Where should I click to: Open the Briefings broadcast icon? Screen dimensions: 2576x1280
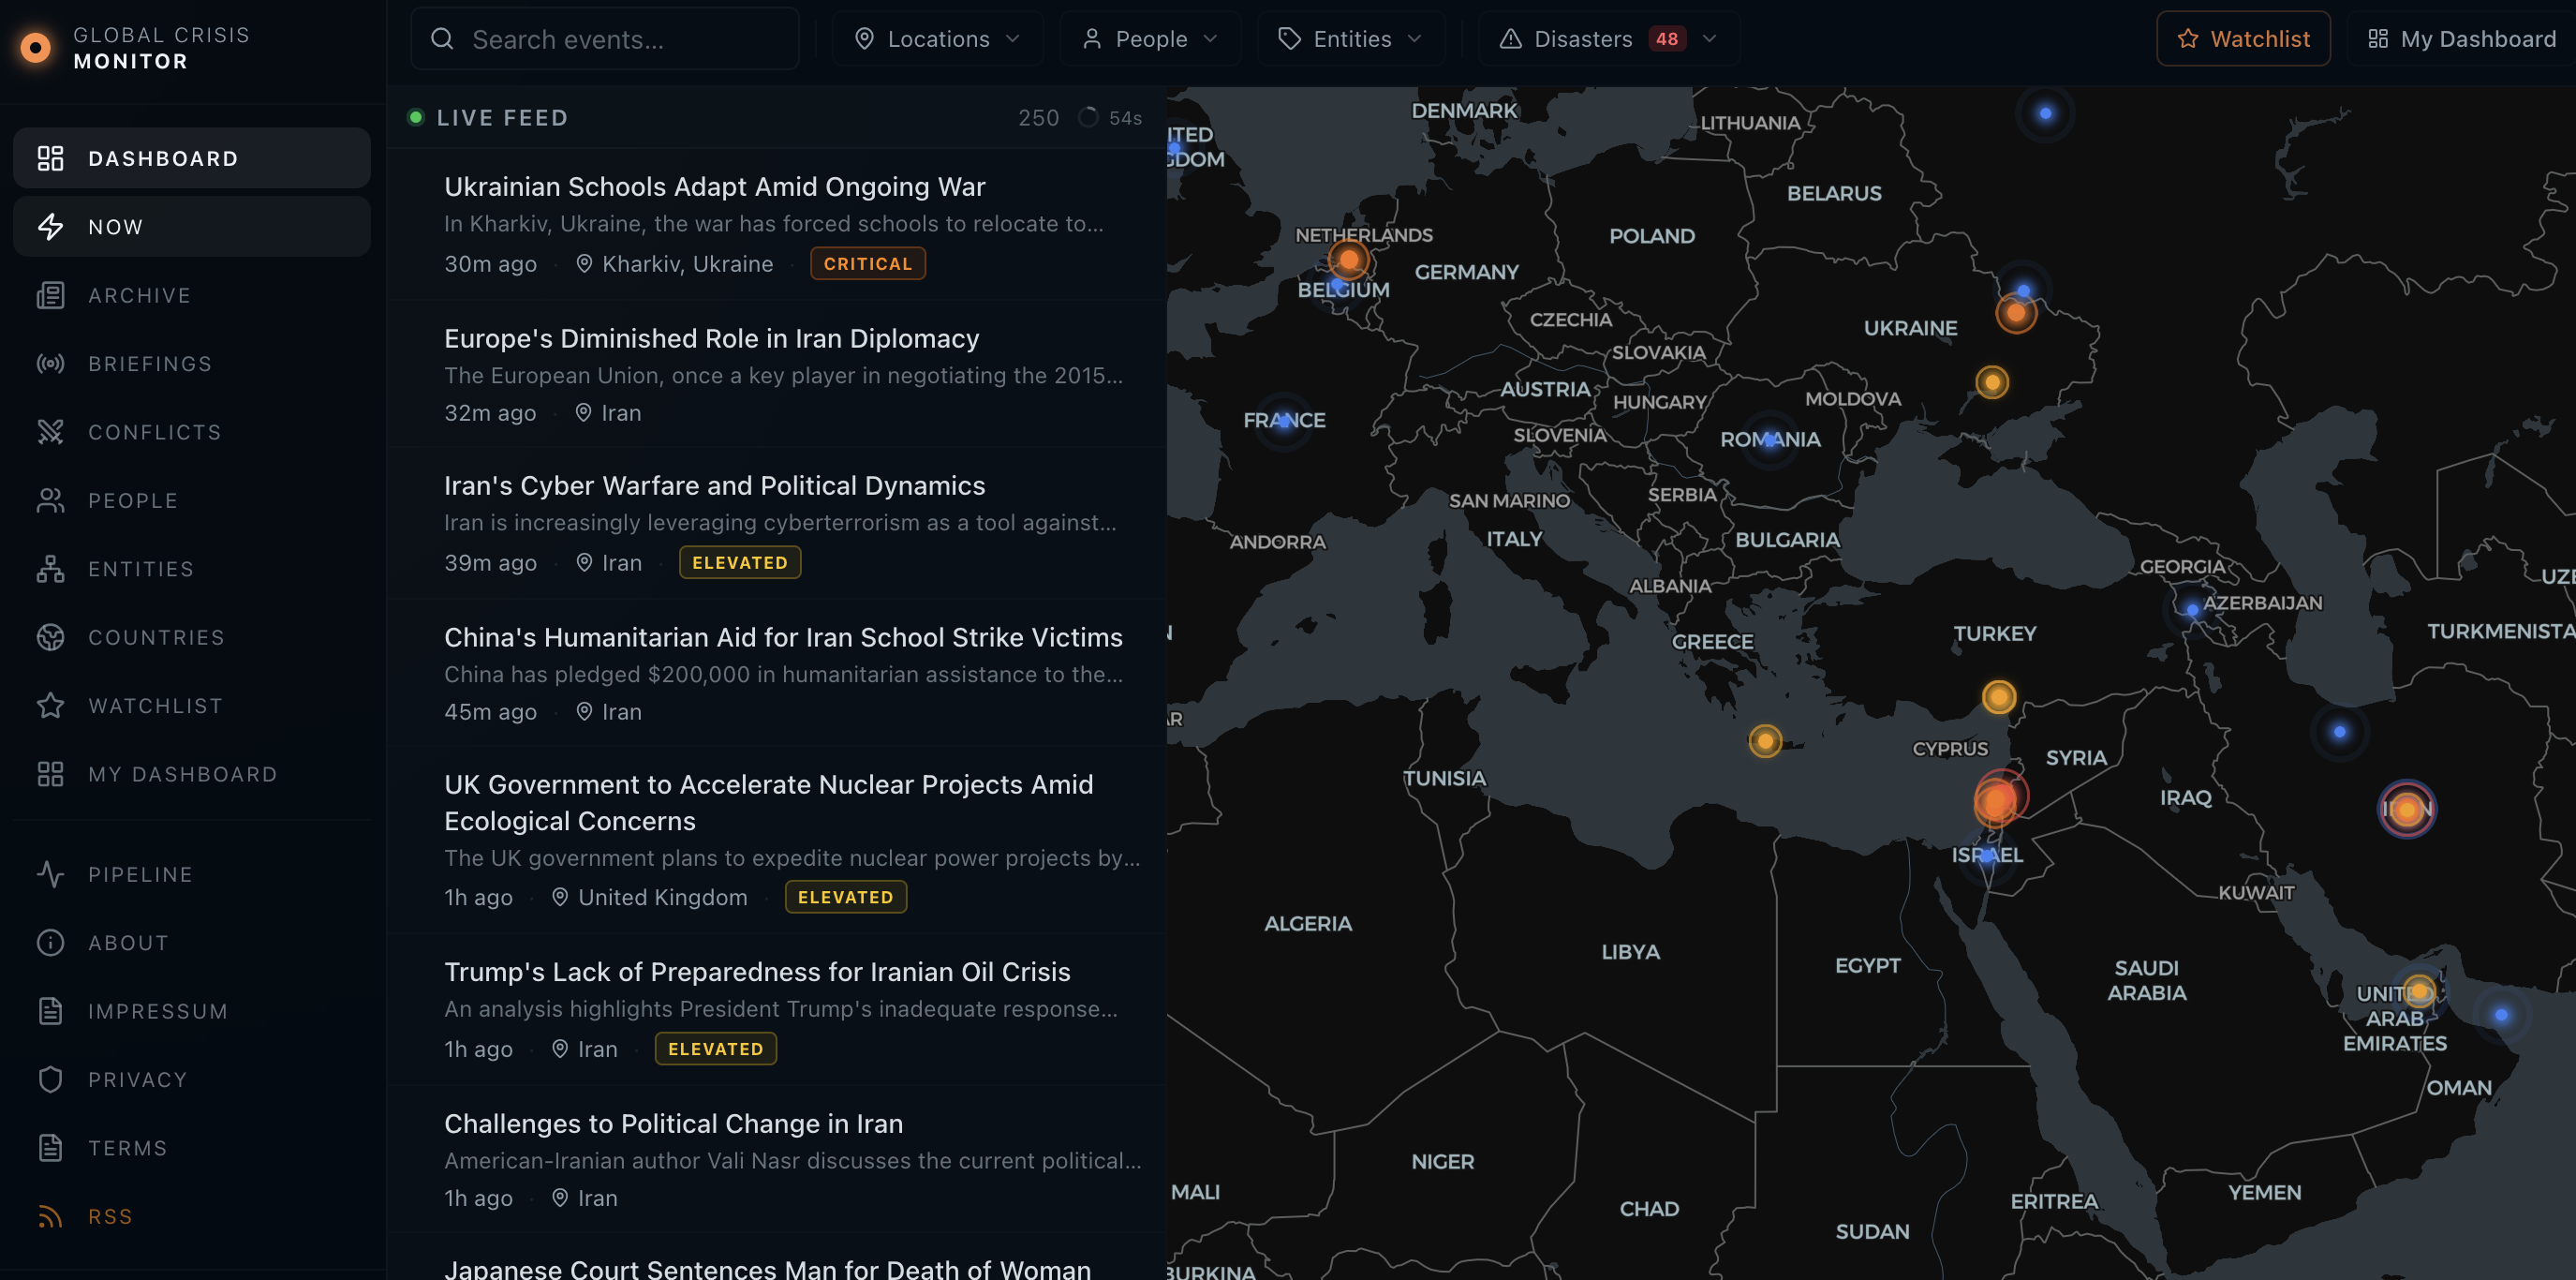50,363
